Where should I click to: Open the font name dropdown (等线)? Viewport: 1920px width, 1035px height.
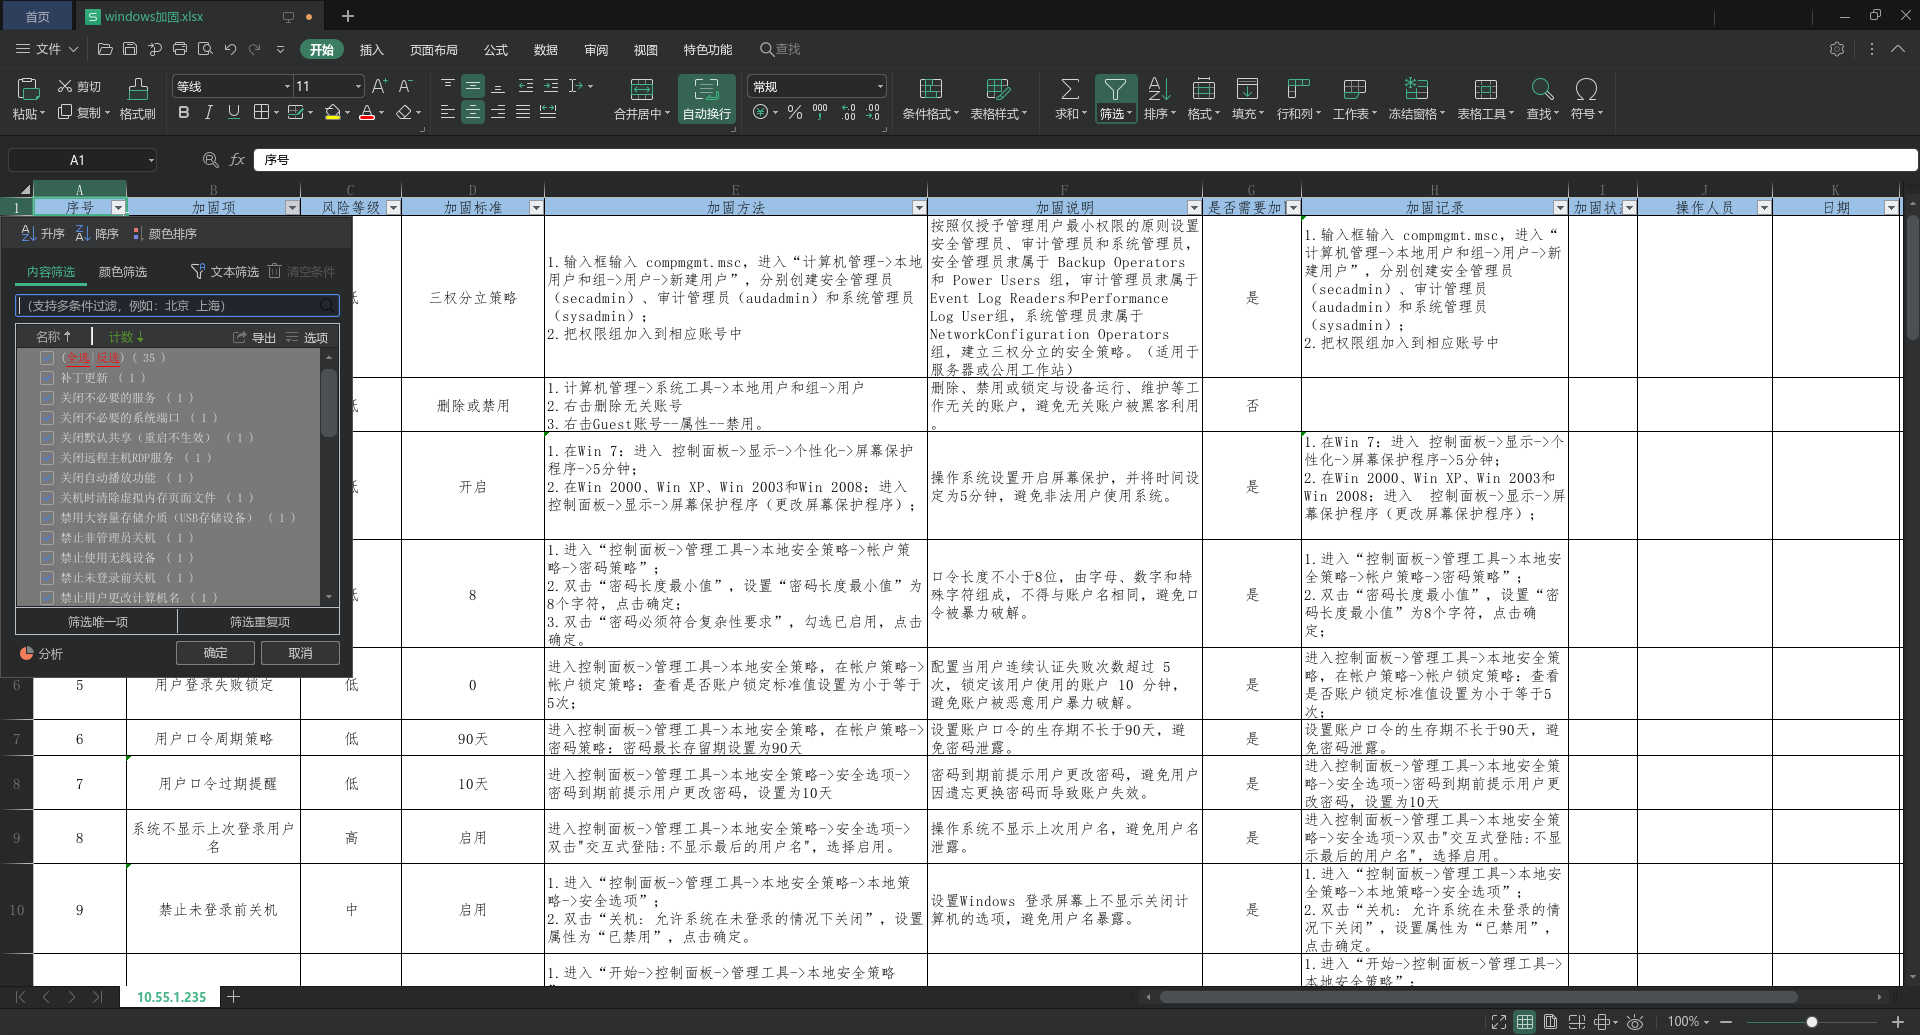tap(287, 87)
